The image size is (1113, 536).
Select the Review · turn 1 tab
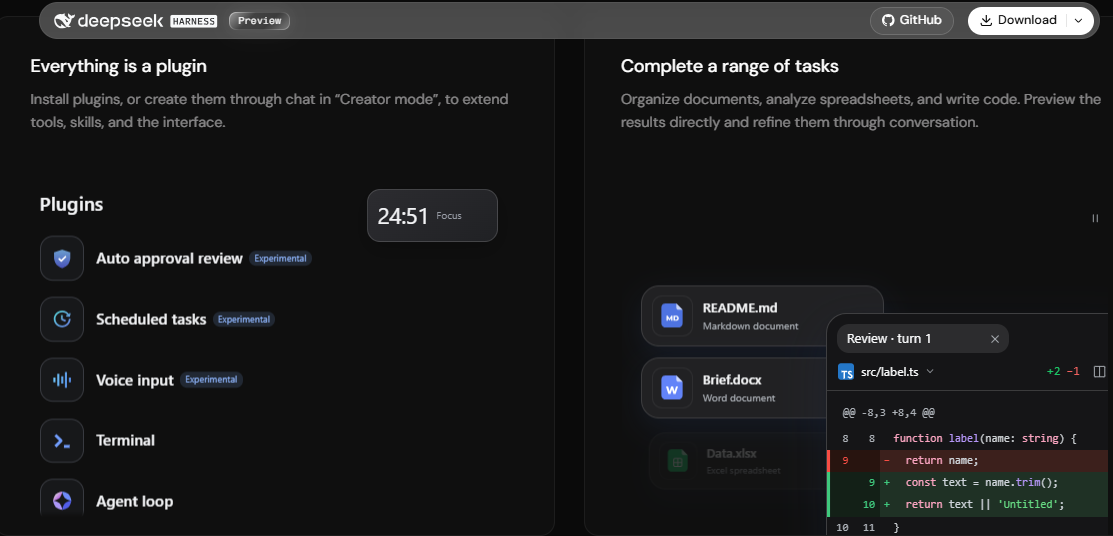(x=922, y=339)
